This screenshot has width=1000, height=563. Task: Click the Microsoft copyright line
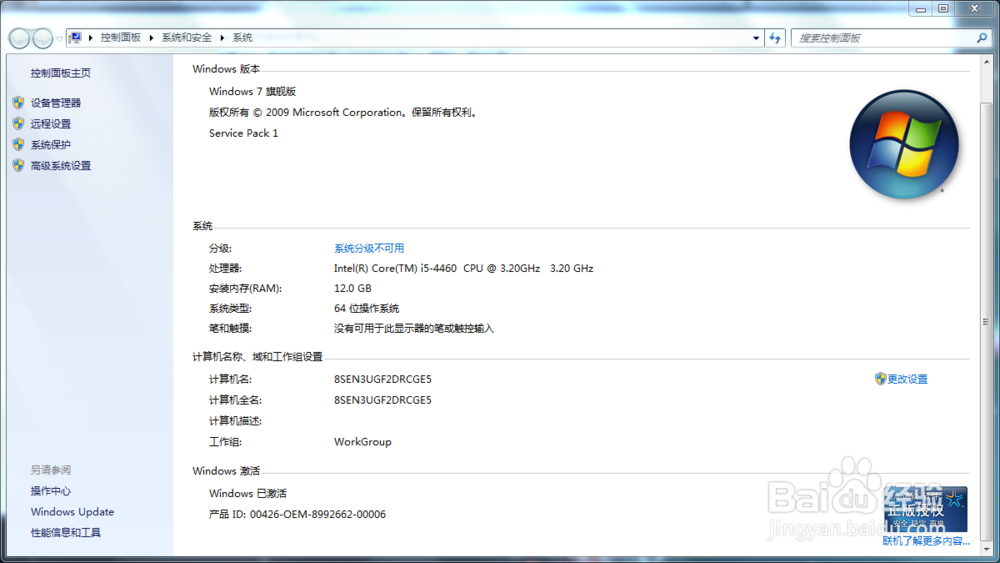point(344,112)
